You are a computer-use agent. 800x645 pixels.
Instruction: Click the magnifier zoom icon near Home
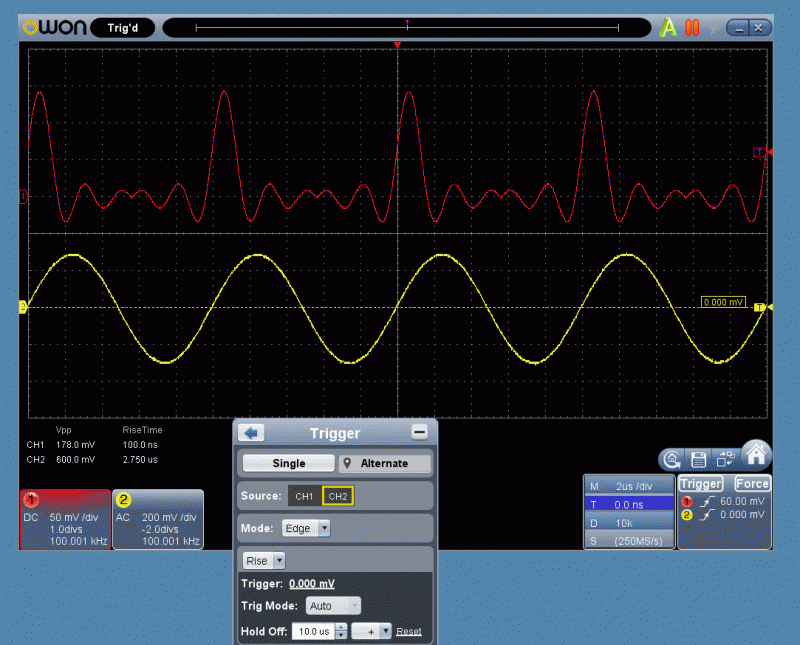pyautogui.click(x=672, y=460)
